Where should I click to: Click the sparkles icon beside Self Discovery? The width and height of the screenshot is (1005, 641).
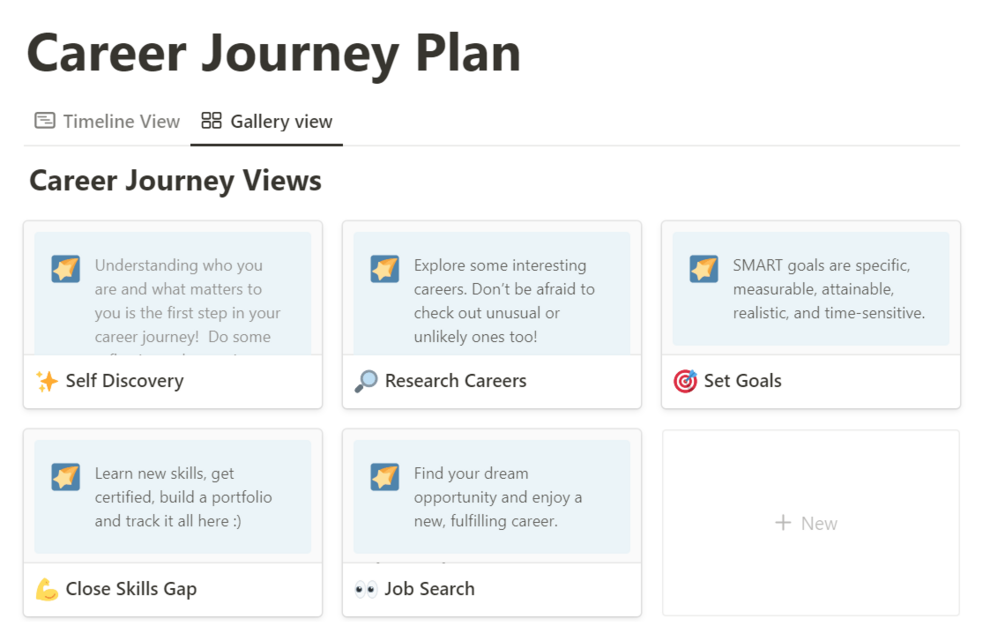tap(47, 381)
